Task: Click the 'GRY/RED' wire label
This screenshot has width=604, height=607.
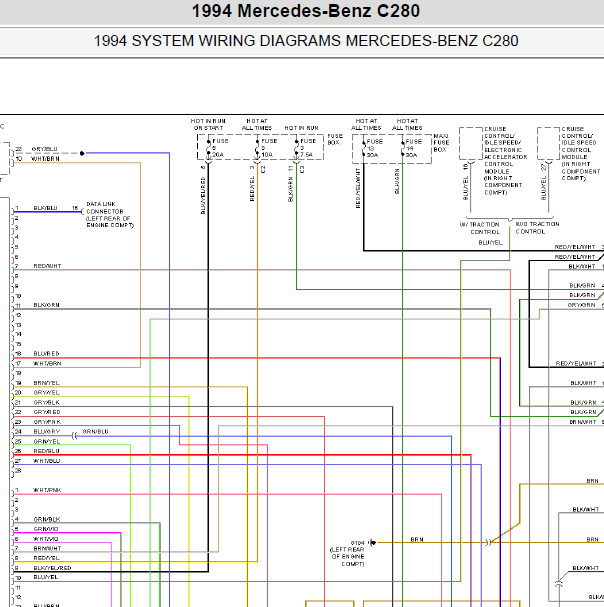Action: click(x=47, y=412)
